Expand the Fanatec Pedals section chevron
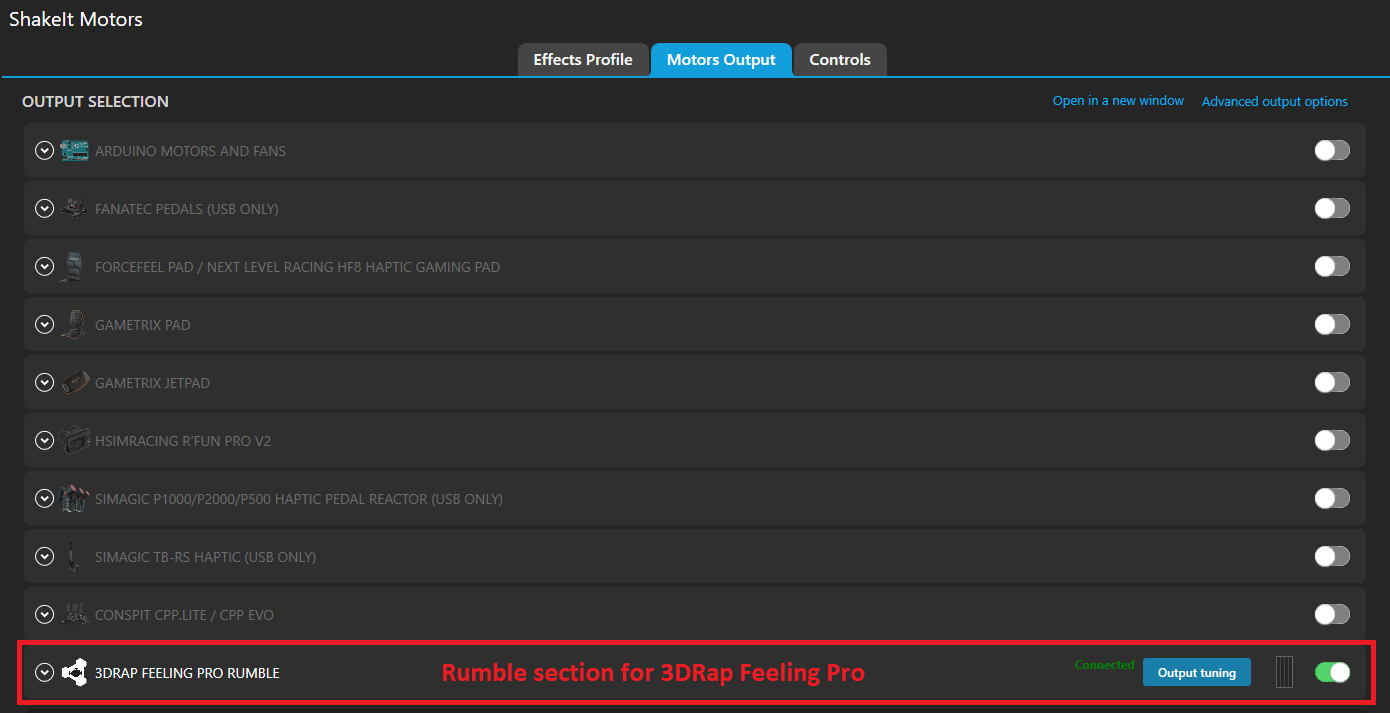Screen dimensions: 1390x713 [44, 209]
